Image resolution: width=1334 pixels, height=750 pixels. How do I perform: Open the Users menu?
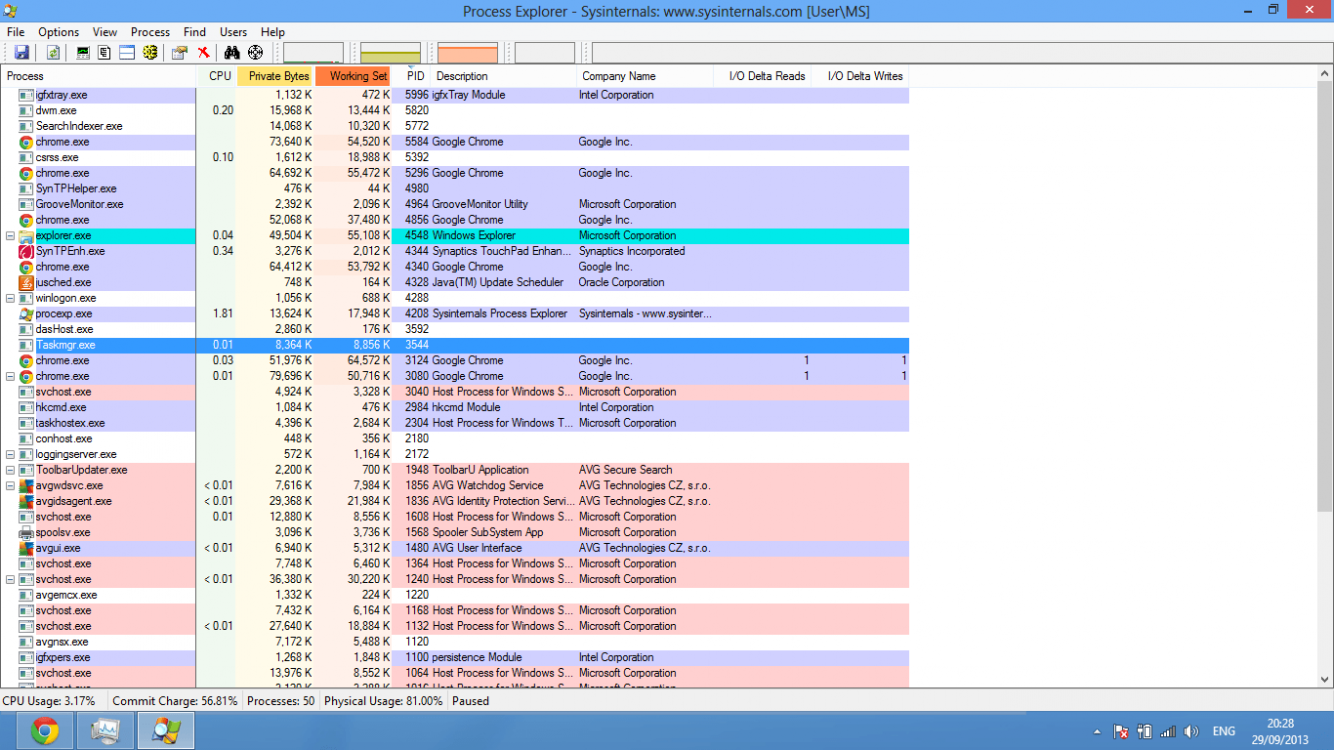point(233,32)
